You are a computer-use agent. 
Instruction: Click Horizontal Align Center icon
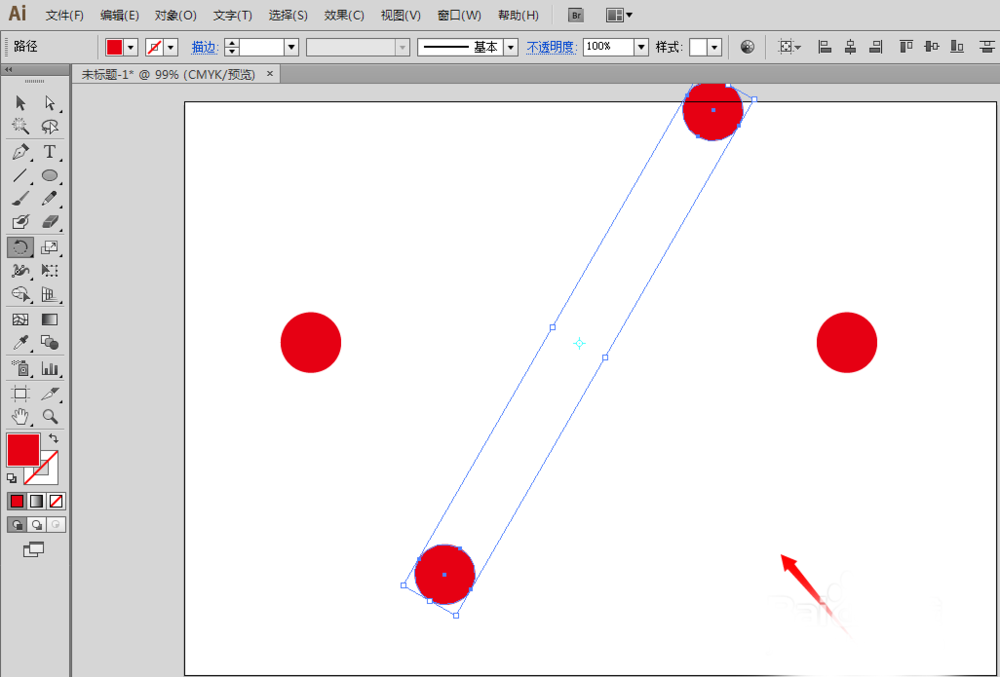click(x=850, y=47)
